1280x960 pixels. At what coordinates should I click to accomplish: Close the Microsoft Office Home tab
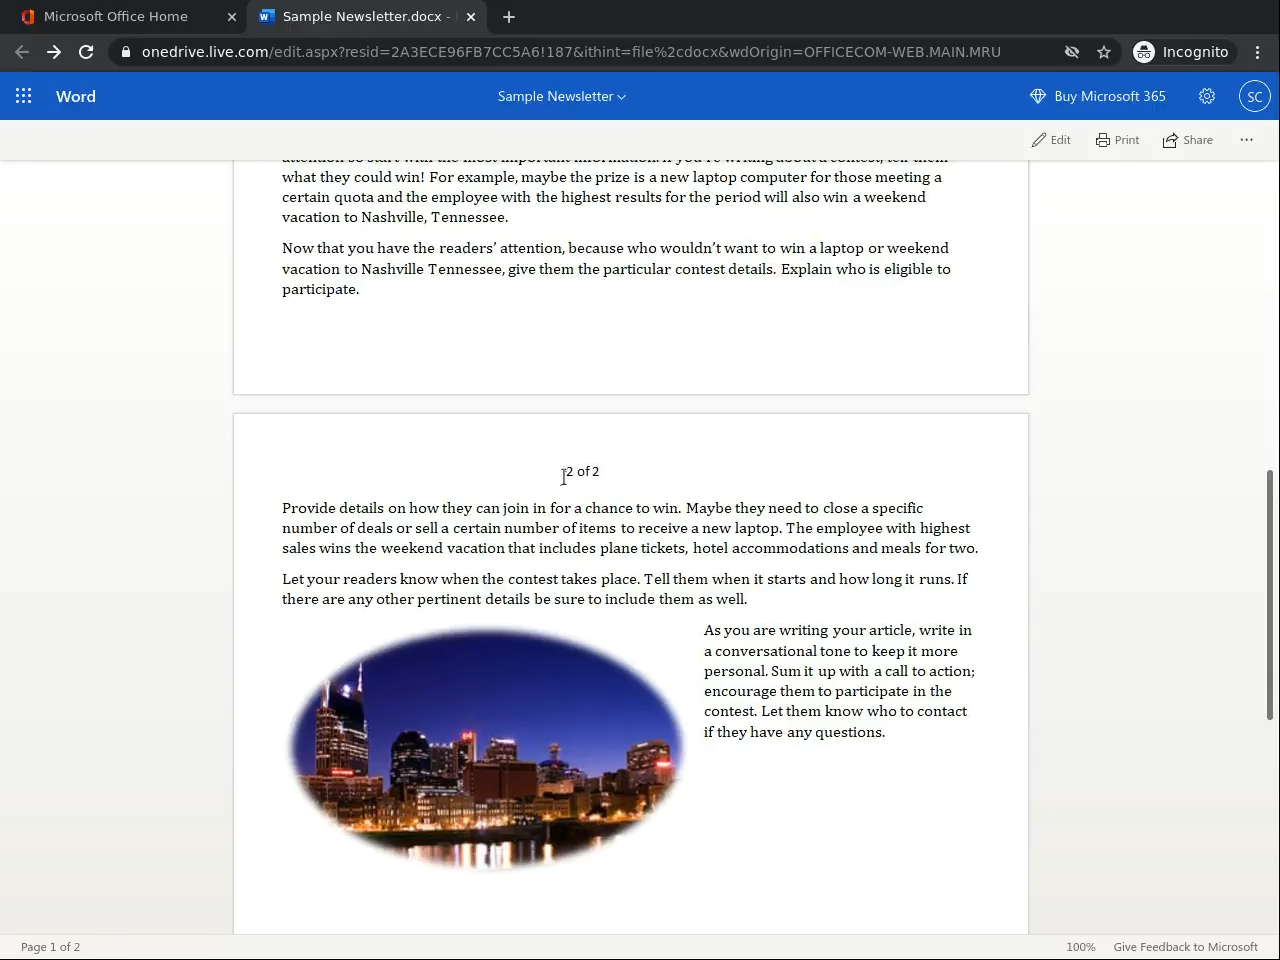coord(232,16)
